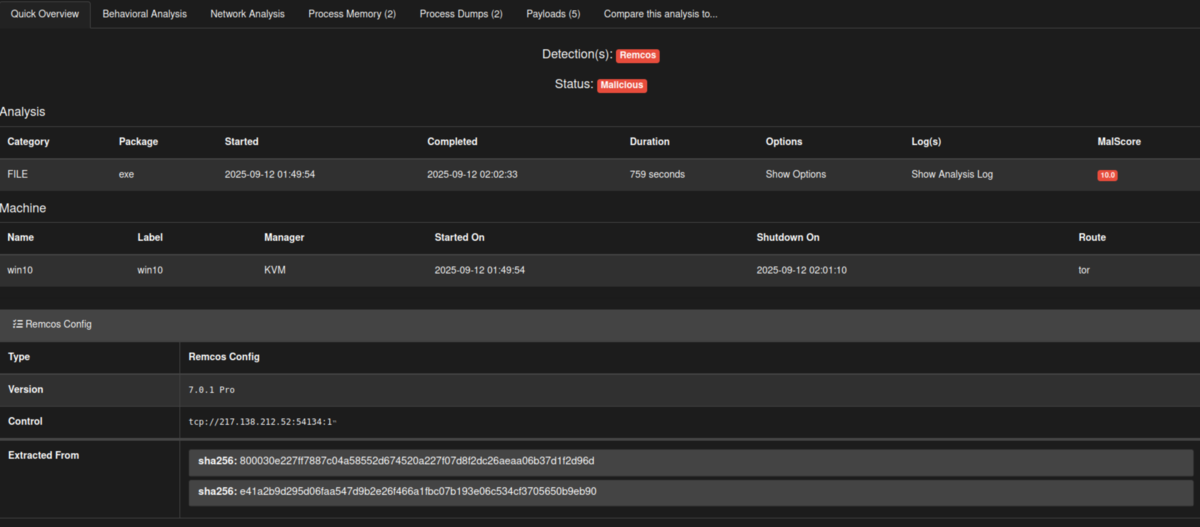Click the Shutdown On time 2025-09-12 02:01:10

(x=802, y=270)
